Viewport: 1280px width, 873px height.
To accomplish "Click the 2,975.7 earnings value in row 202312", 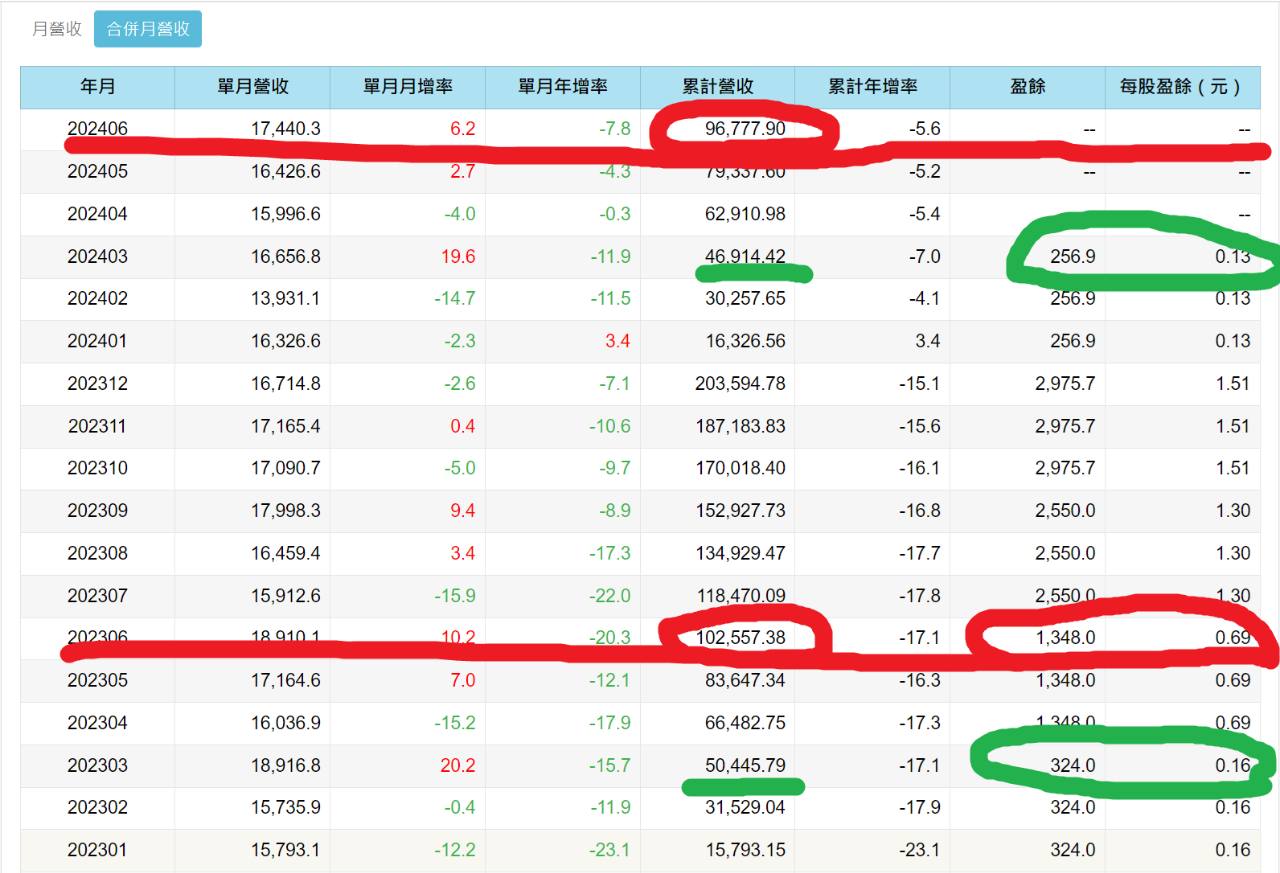I will coord(1066,383).
